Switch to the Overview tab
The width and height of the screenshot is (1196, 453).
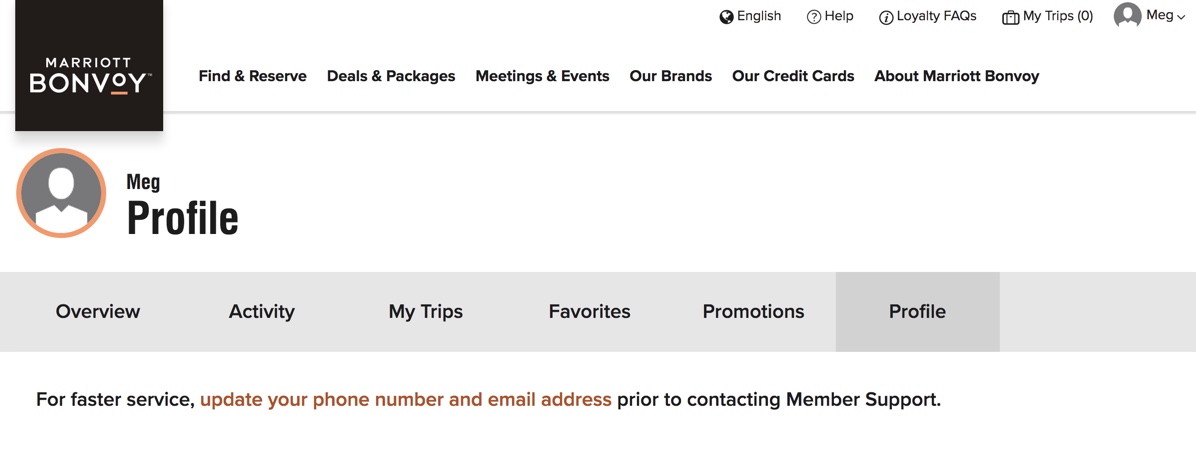tap(98, 312)
